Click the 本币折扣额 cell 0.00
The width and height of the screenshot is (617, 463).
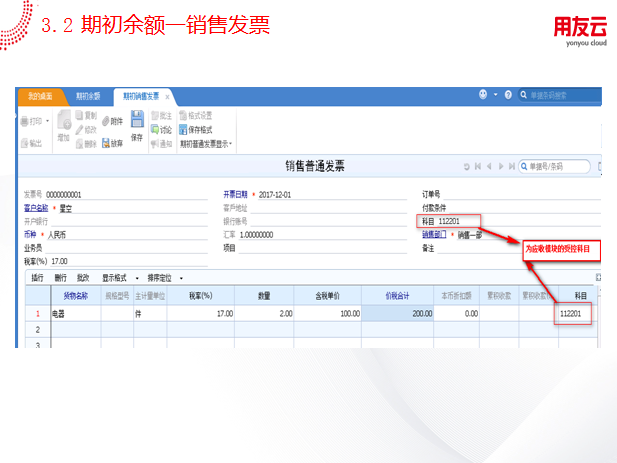[x=456, y=314]
